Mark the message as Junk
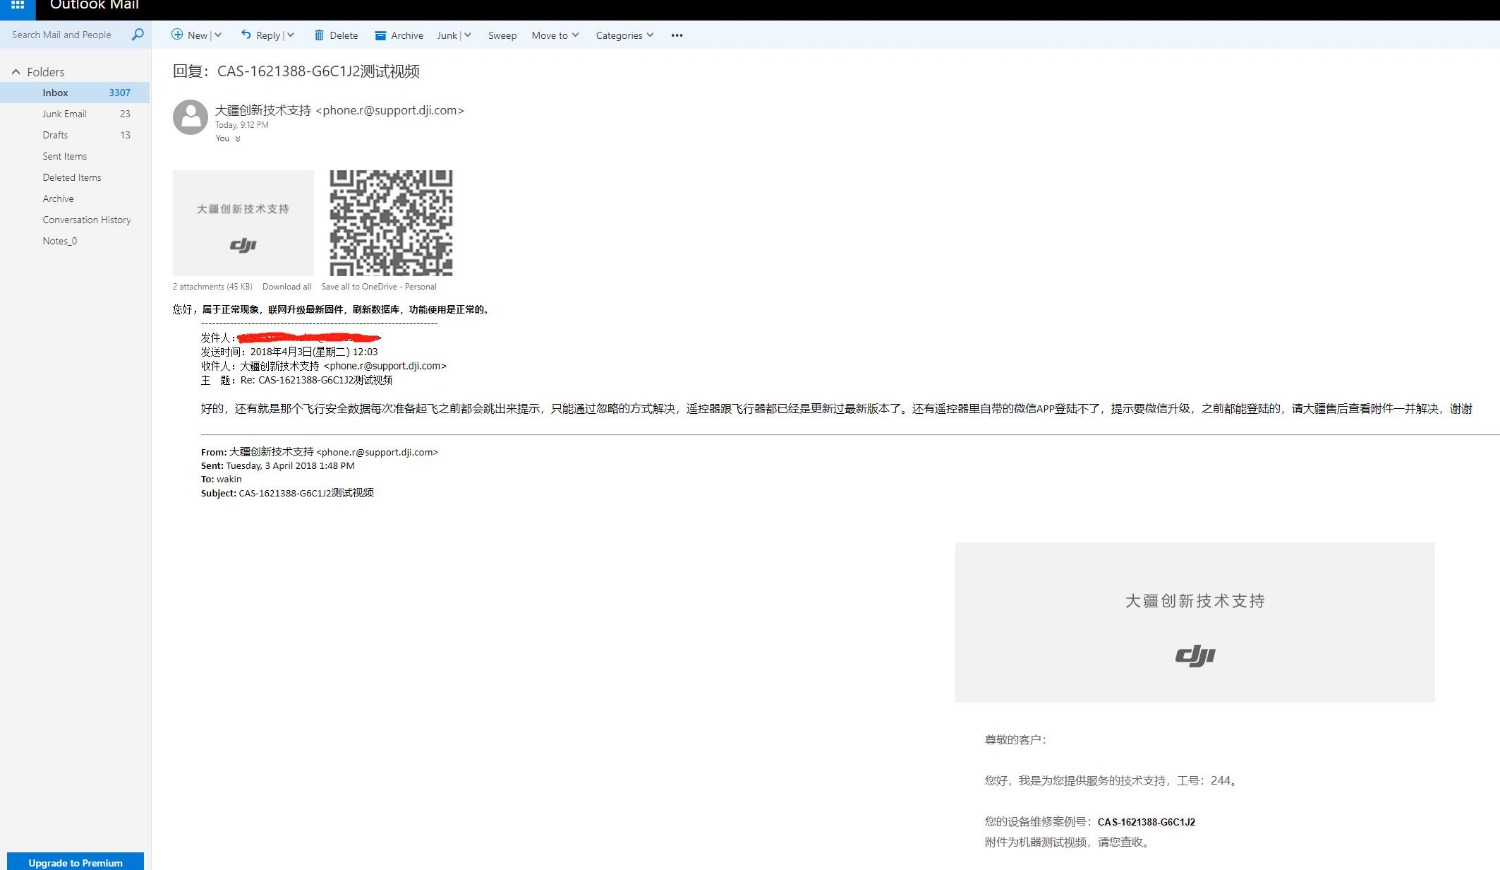The width and height of the screenshot is (1500, 870). click(x=447, y=35)
